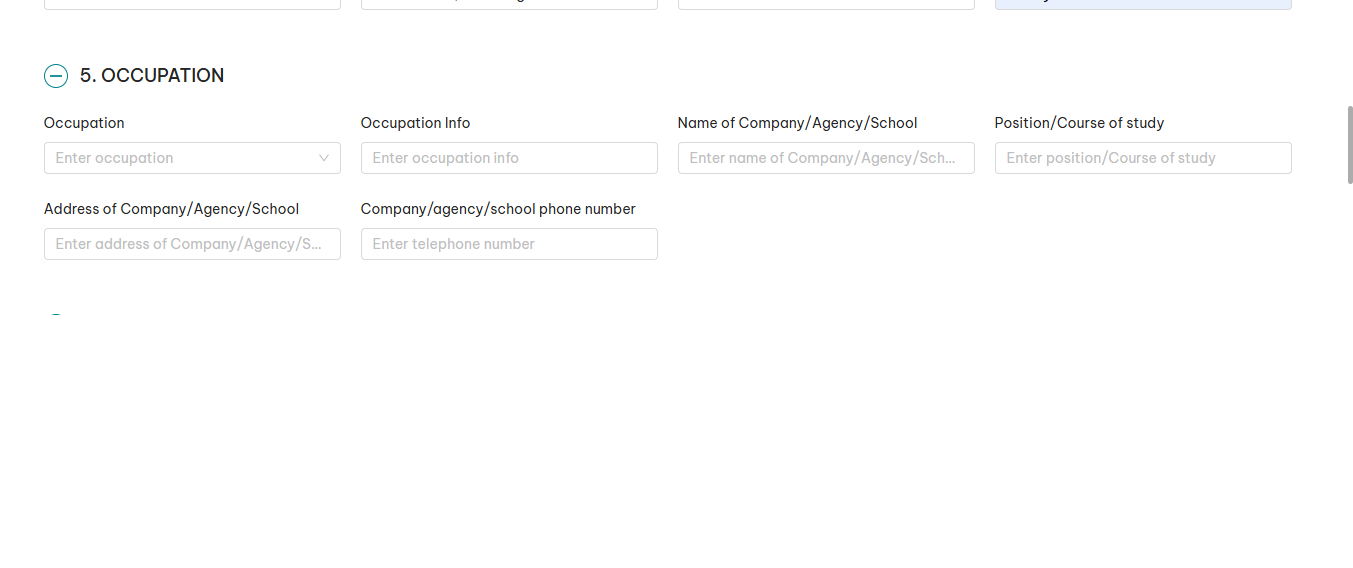Focus the Enter telephone number field
1353x568 pixels.
[x=509, y=244]
